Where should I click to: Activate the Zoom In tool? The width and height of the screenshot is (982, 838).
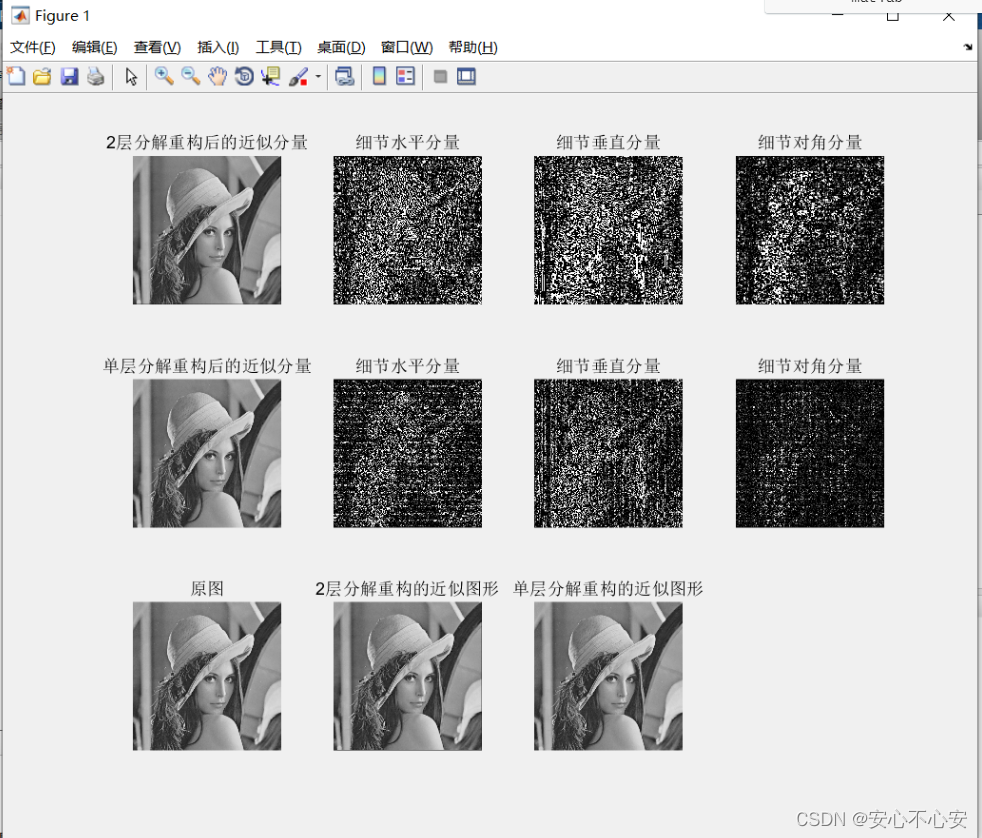click(164, 76)
